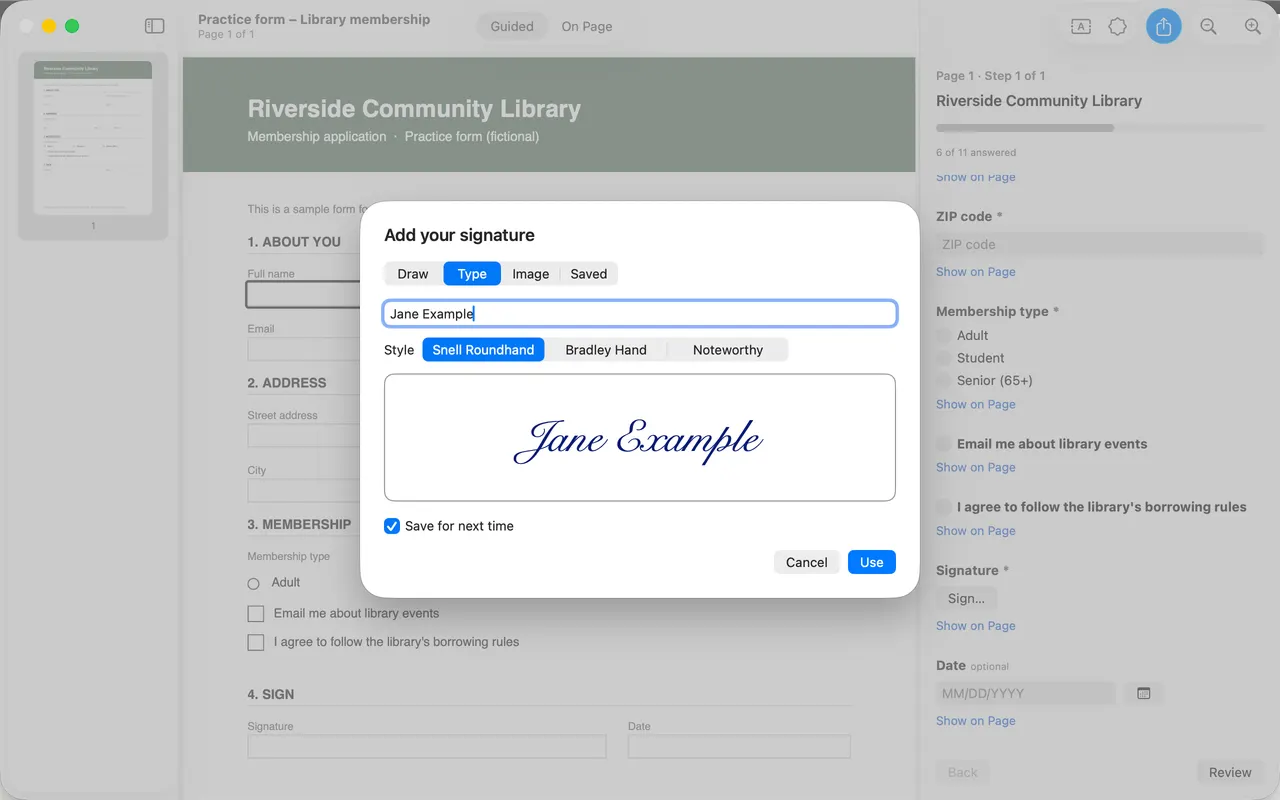Select the Adult radio on the form page
Viewport: 1280px width, 800px height.
pyautogui.click(x=253, y=583)
